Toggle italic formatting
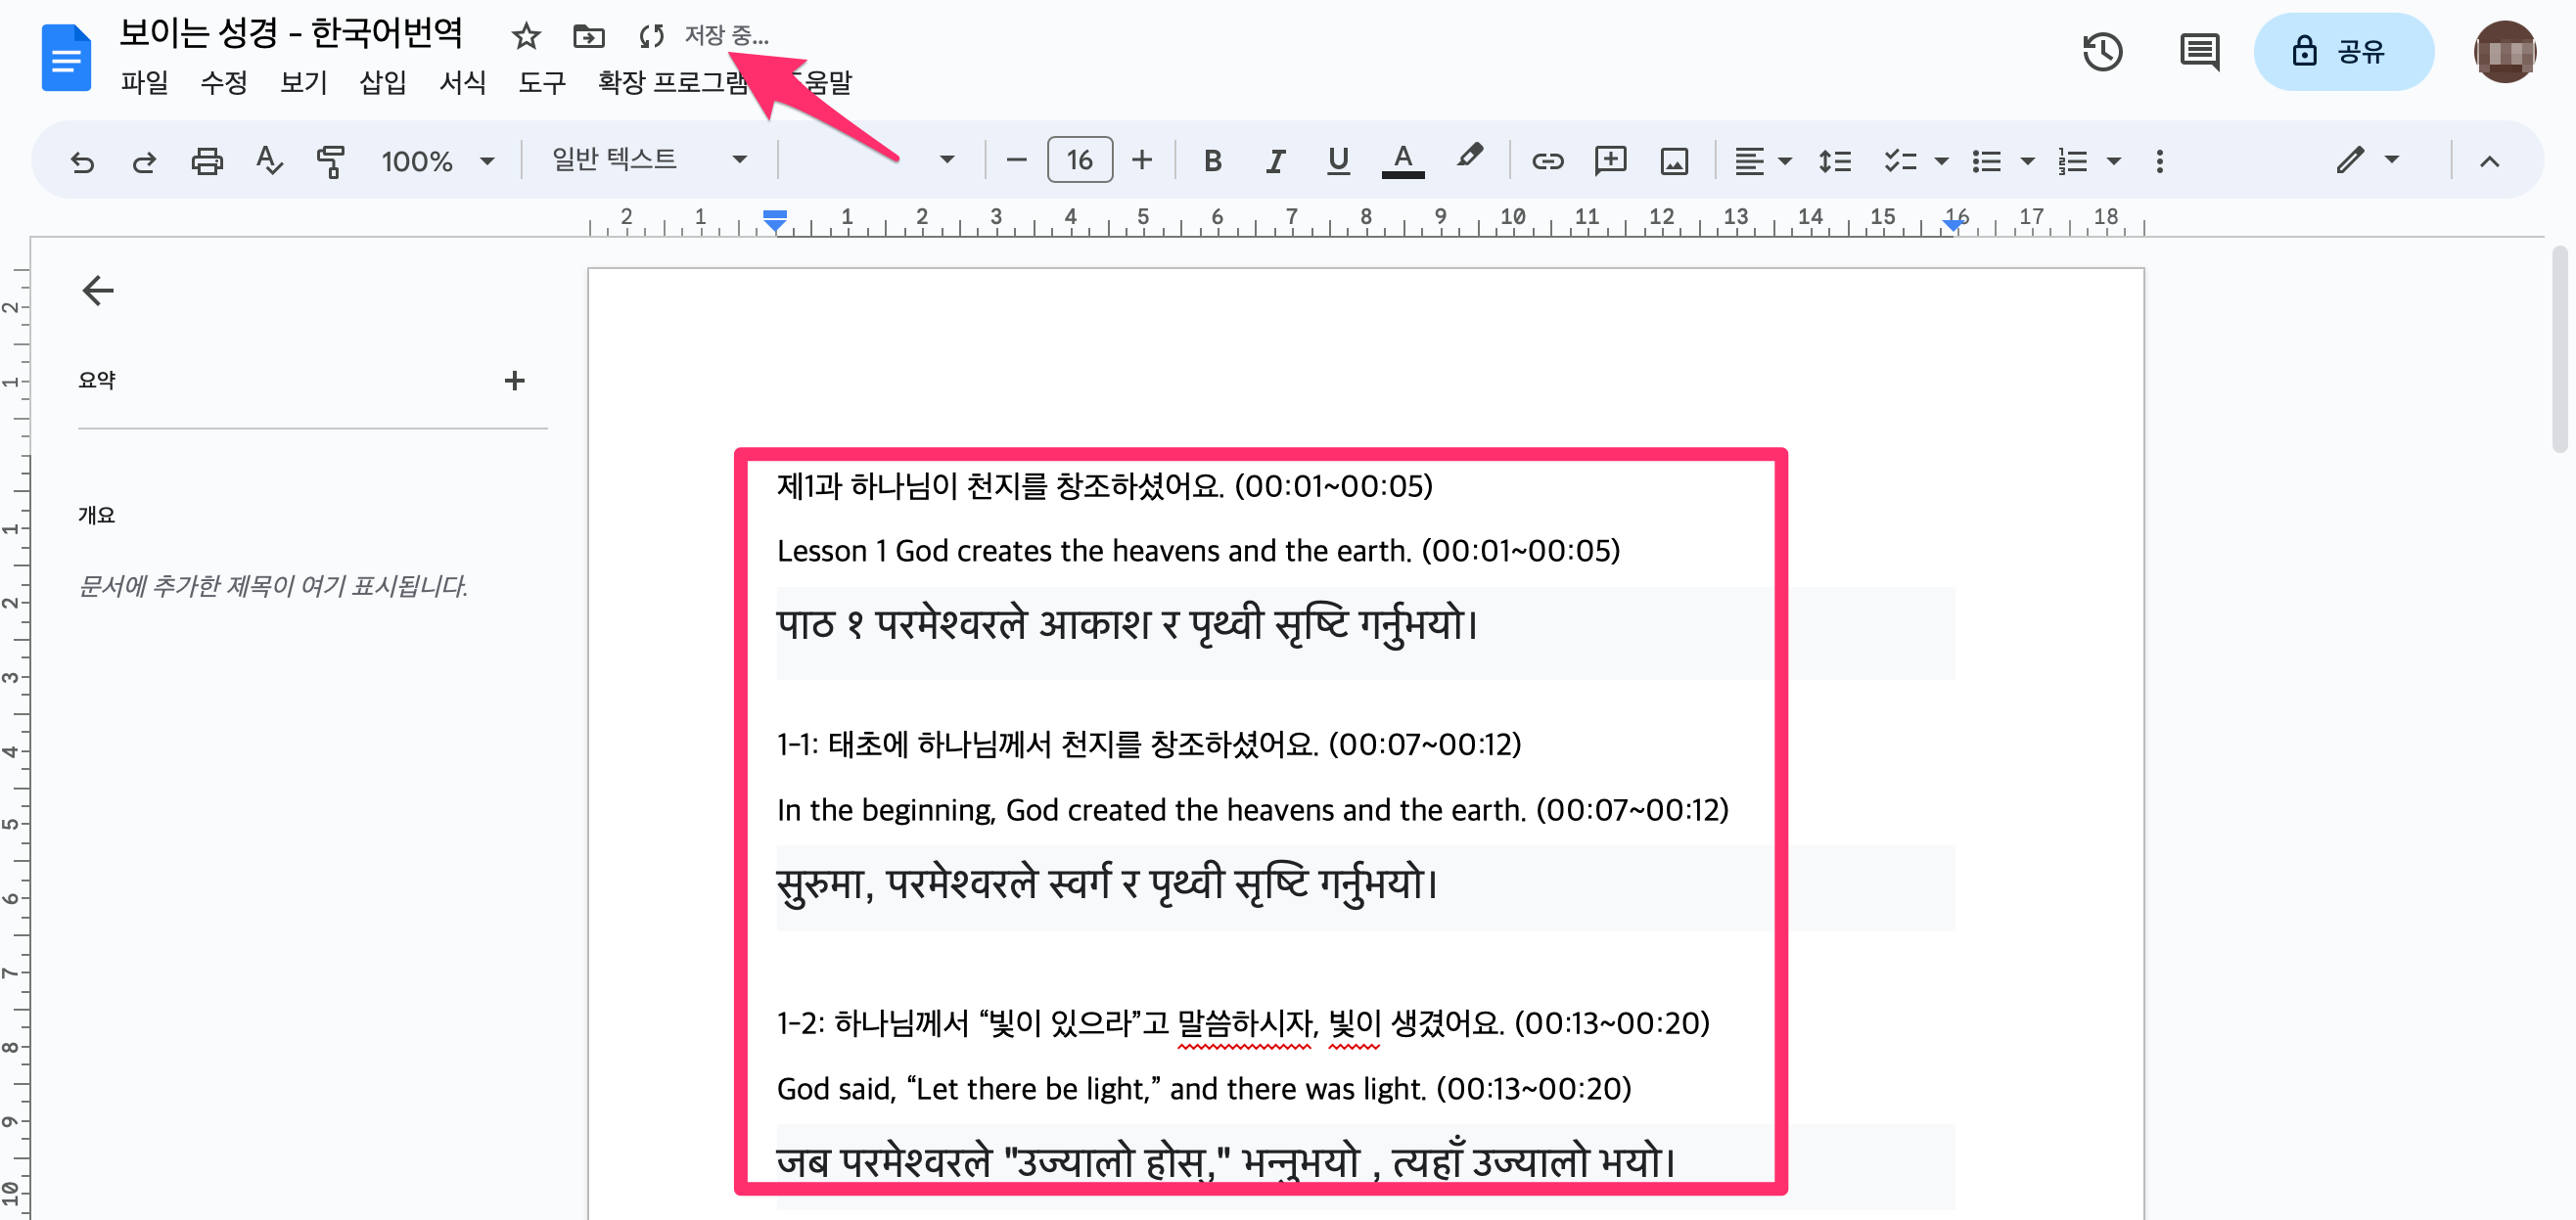The image size is (2576, 1220). [1275, 161]
